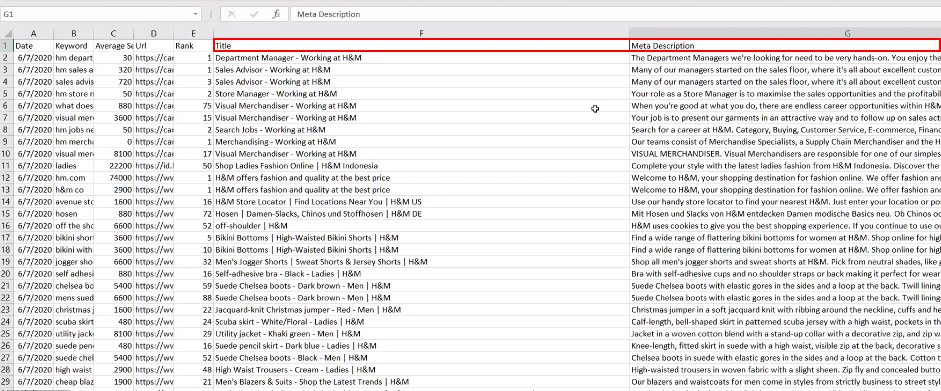Click the Rank header cell

[193, 46]
